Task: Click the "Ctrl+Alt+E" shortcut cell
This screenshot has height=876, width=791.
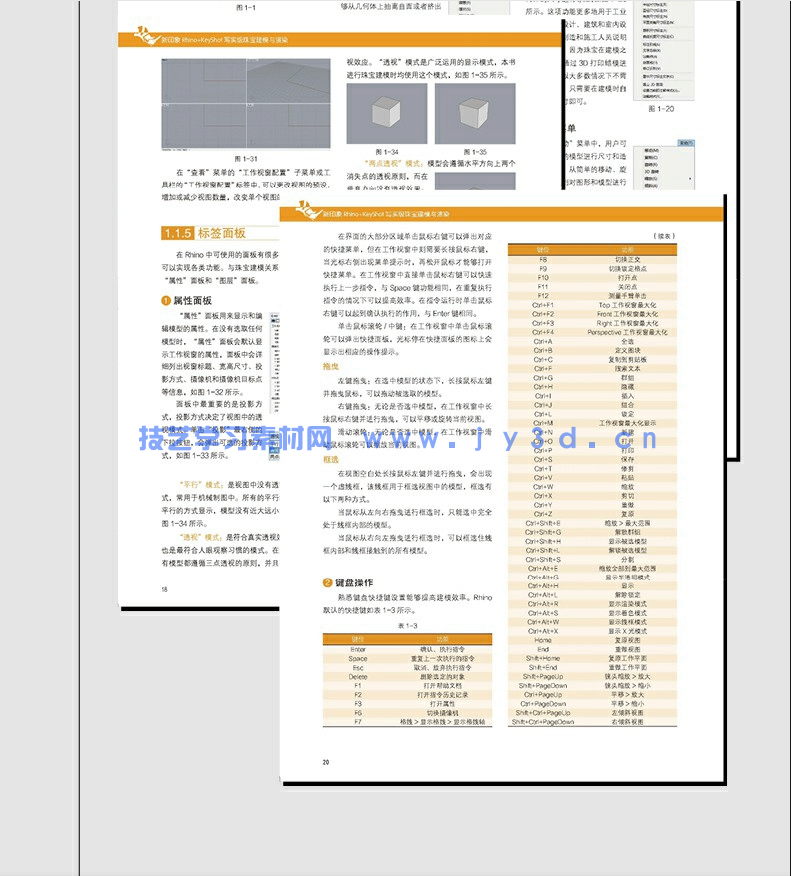Action: tap(543, 568)
